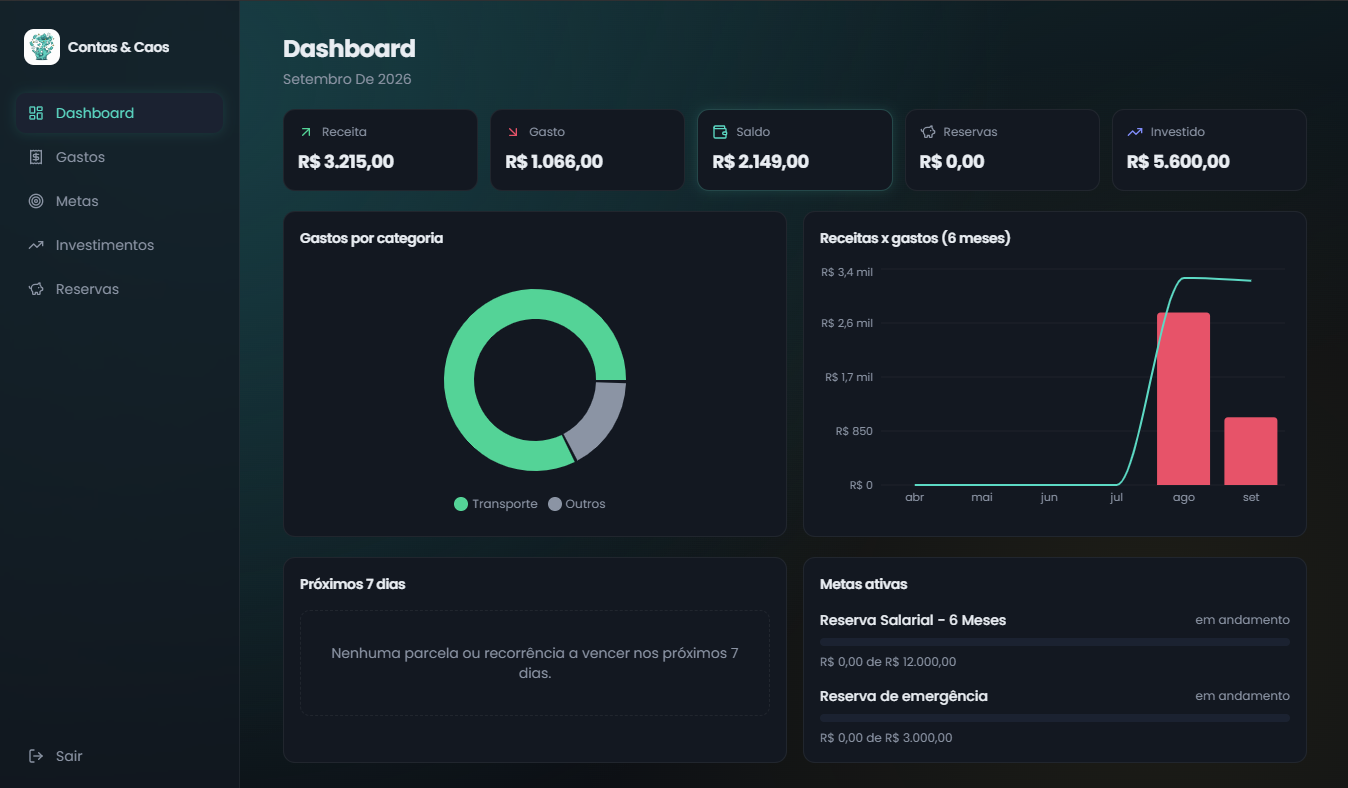Click the piggy bank icon on Reservas card

click(x=928, y=132)
